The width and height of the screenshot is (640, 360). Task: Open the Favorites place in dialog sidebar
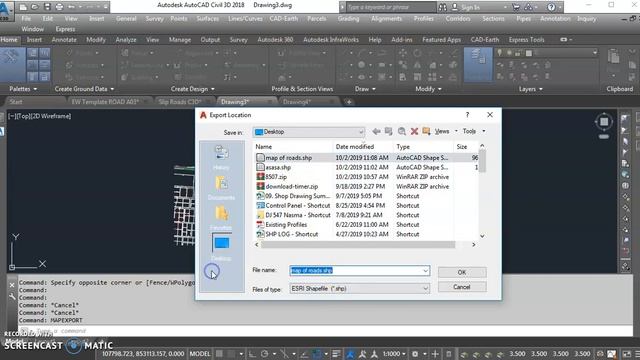tap(221, 218)
